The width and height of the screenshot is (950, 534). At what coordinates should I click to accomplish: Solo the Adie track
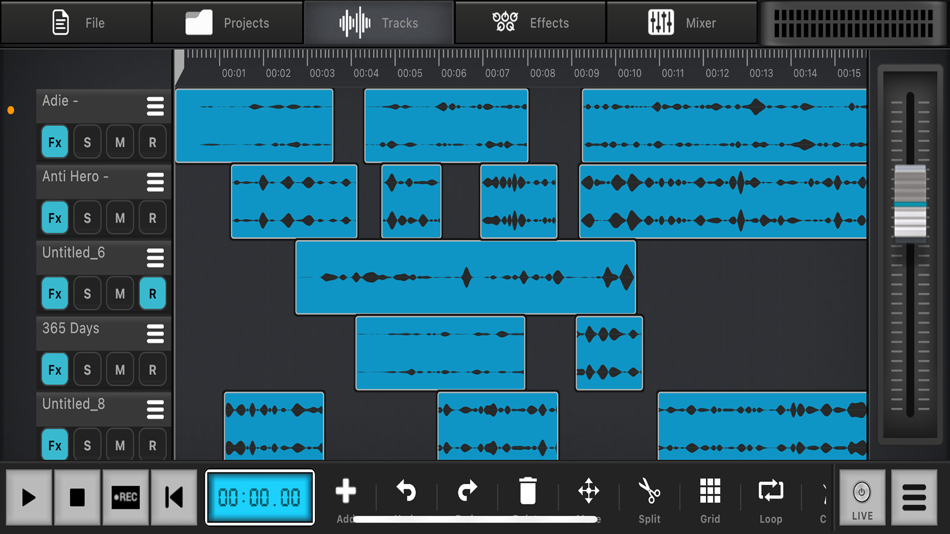pos(87,142)
